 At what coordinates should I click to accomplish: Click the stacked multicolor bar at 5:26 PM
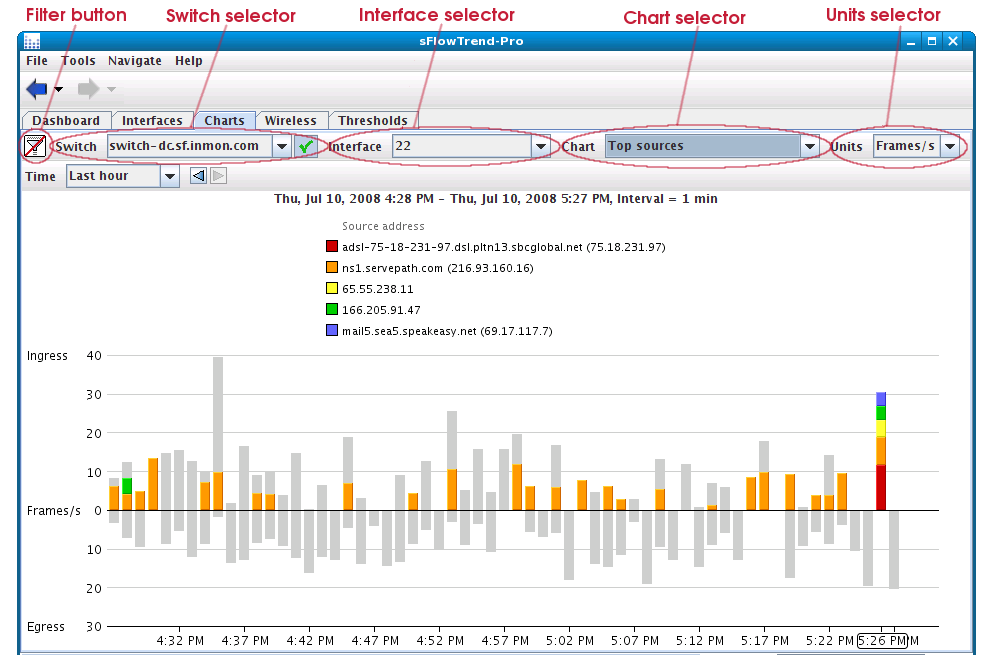coord(881,450)
